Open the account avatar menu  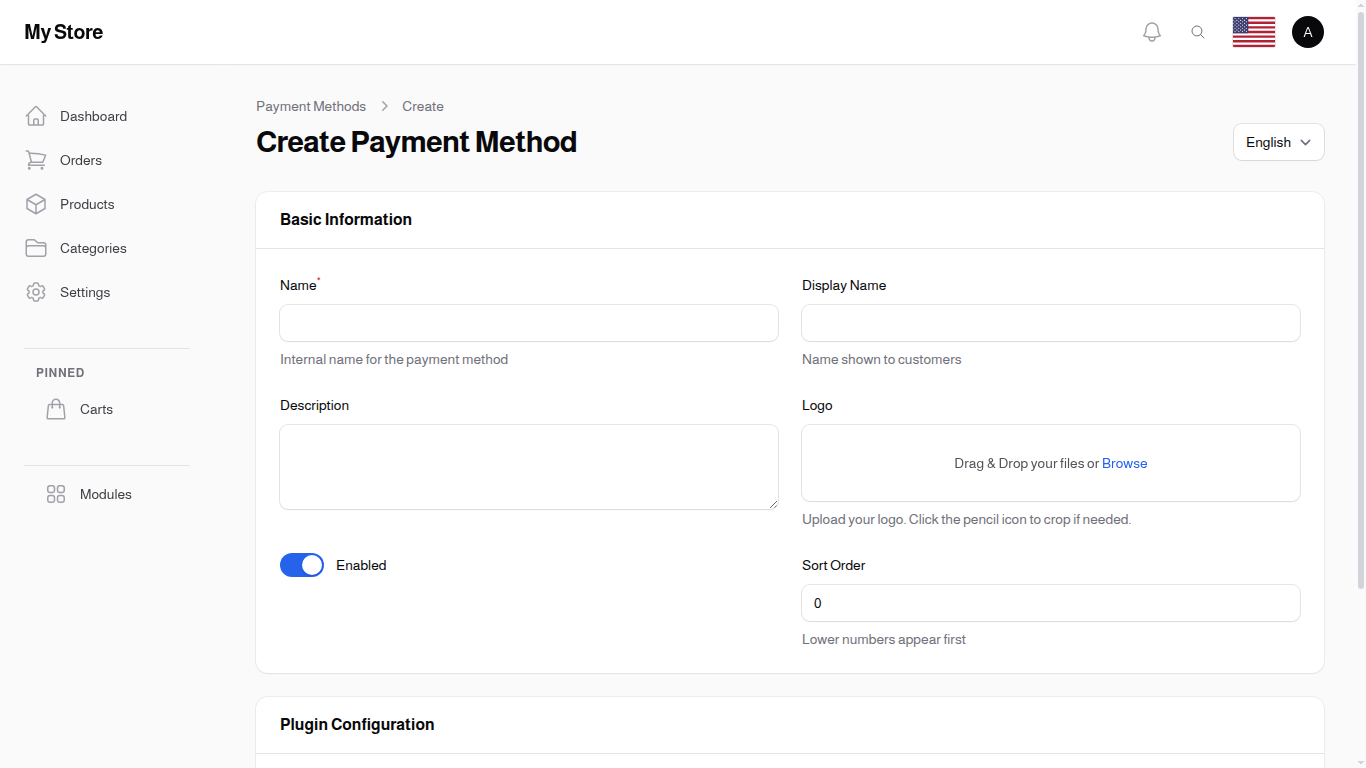[1308, 31]
